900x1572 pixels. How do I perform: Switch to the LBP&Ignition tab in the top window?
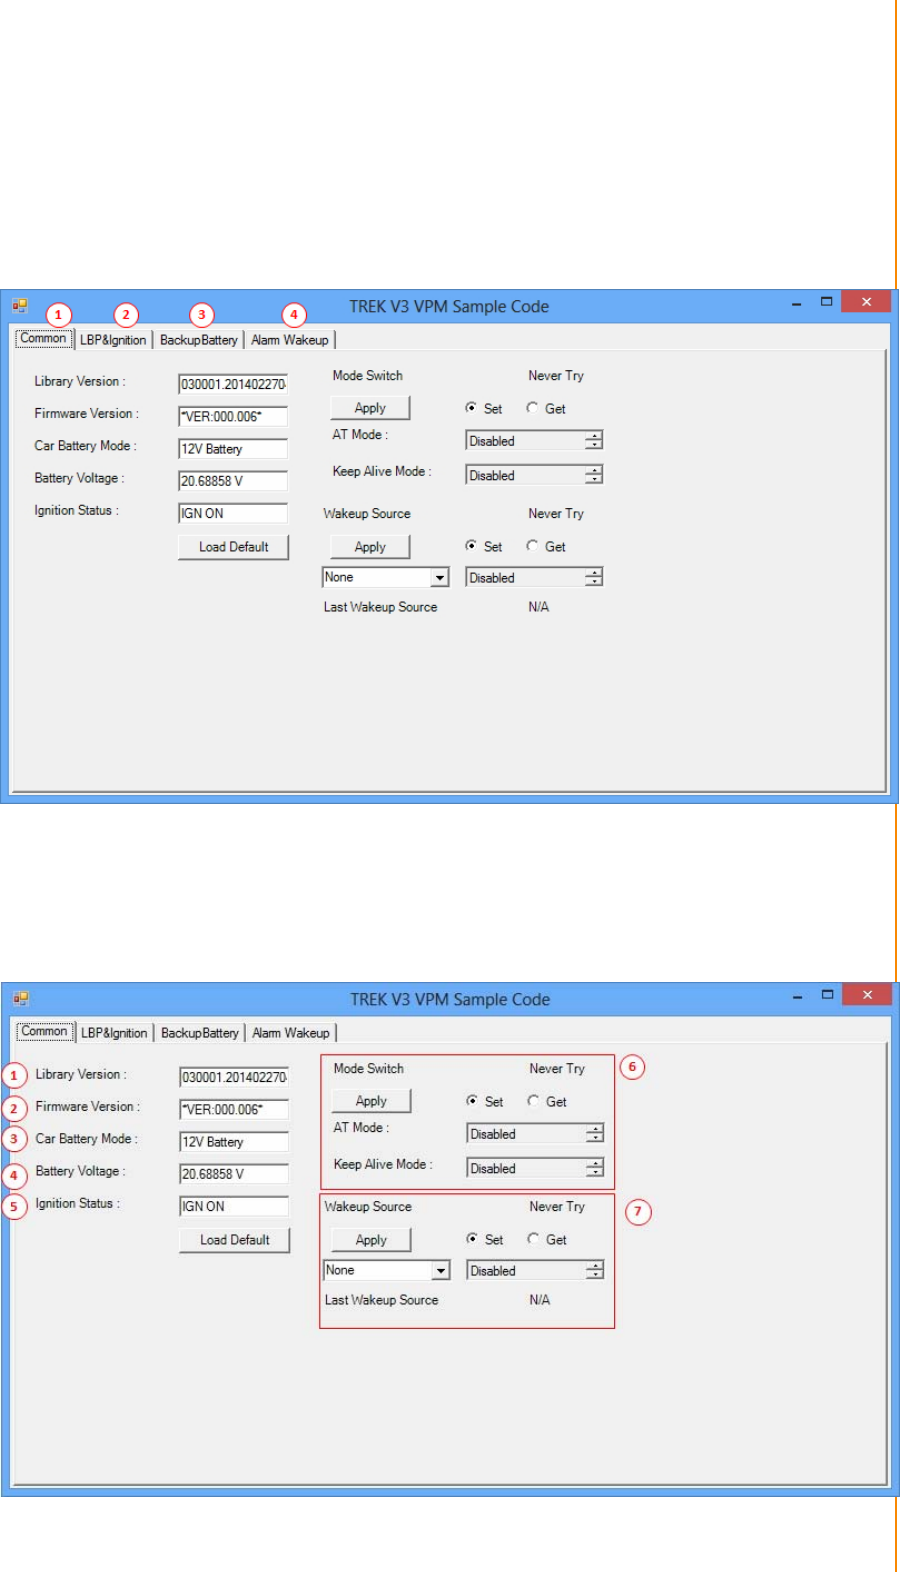pos(113,340)
